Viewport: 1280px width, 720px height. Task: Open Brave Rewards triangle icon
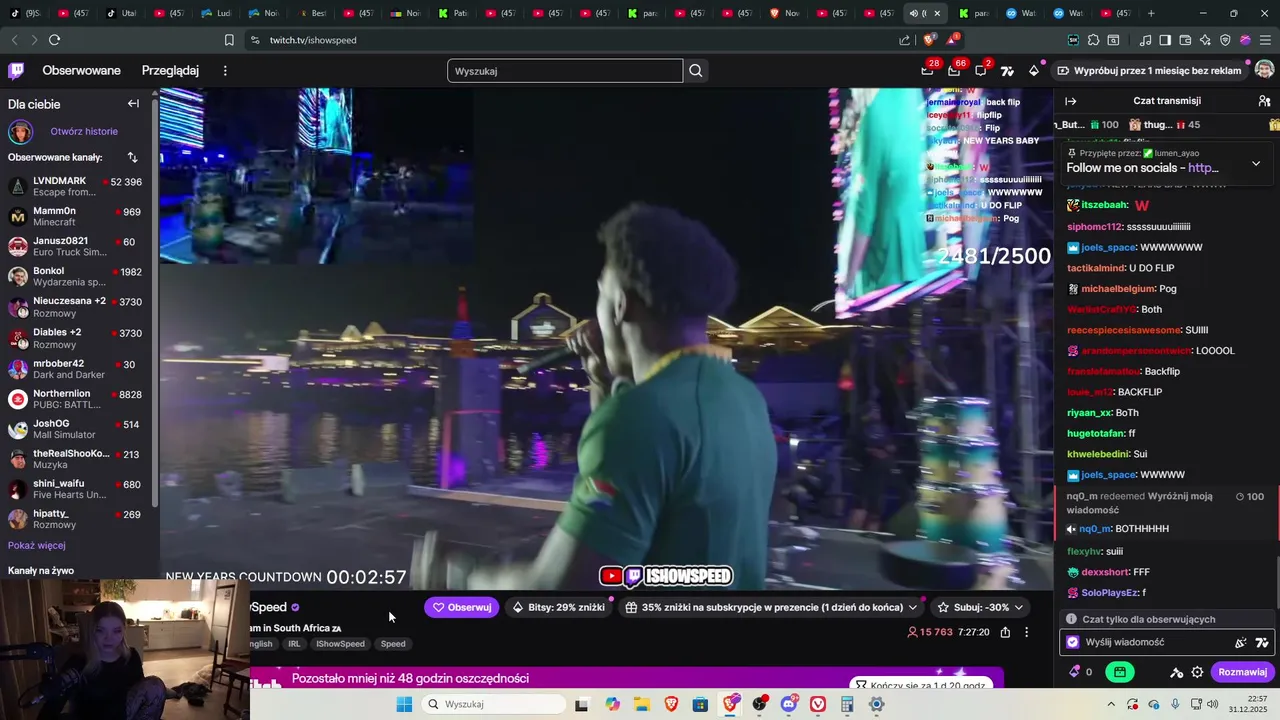click(952, 40)
